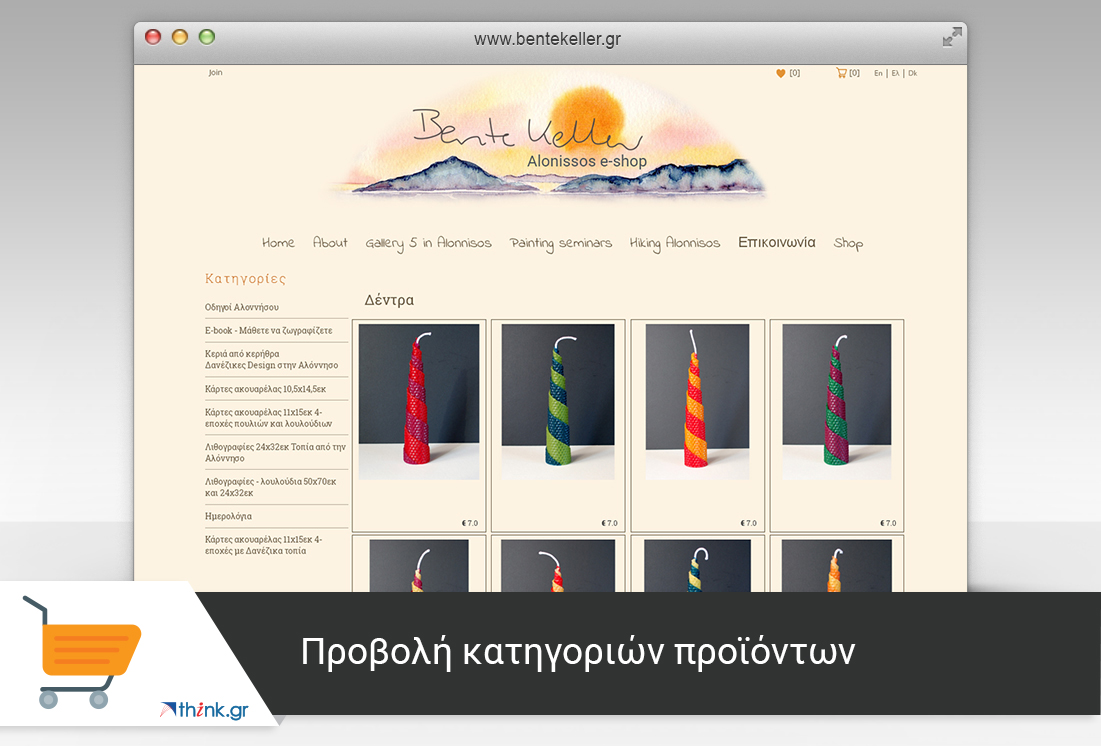The height and width of the screenshot is (746, 1101).
Task: Click the cart count [0]
Action: [x=855, y=73]
